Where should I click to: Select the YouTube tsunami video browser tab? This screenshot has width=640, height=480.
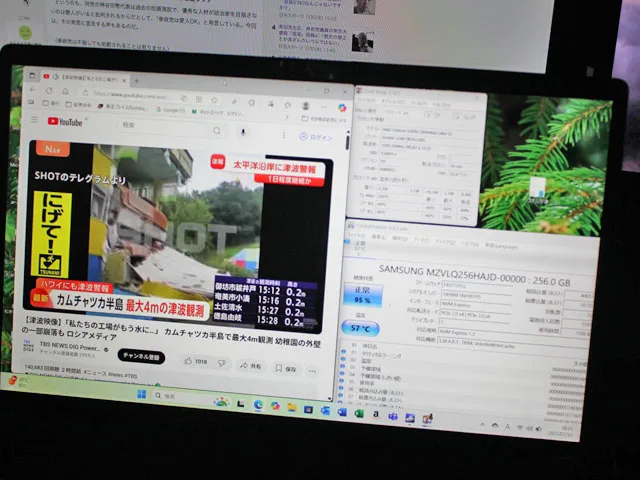[86, 78]
